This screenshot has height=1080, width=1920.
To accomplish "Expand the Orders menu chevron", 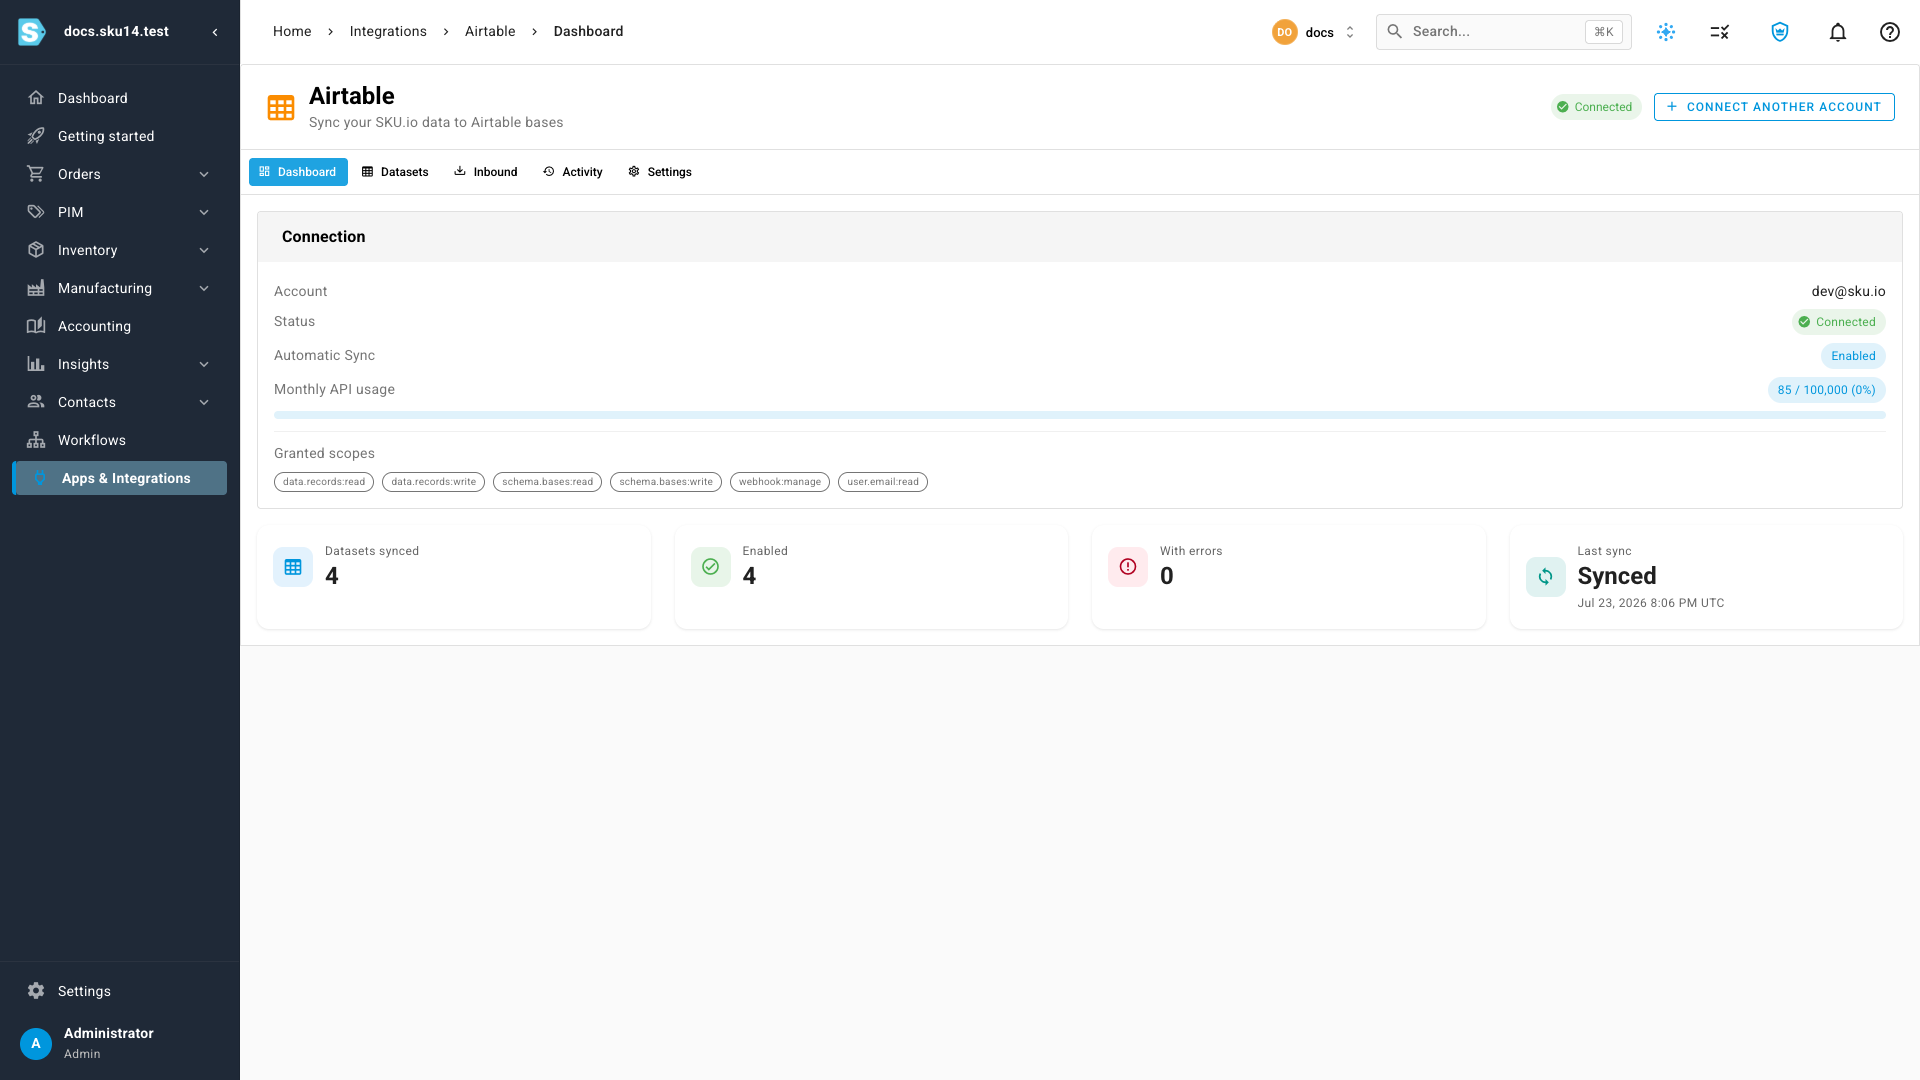I will click(x=204, y=174).
